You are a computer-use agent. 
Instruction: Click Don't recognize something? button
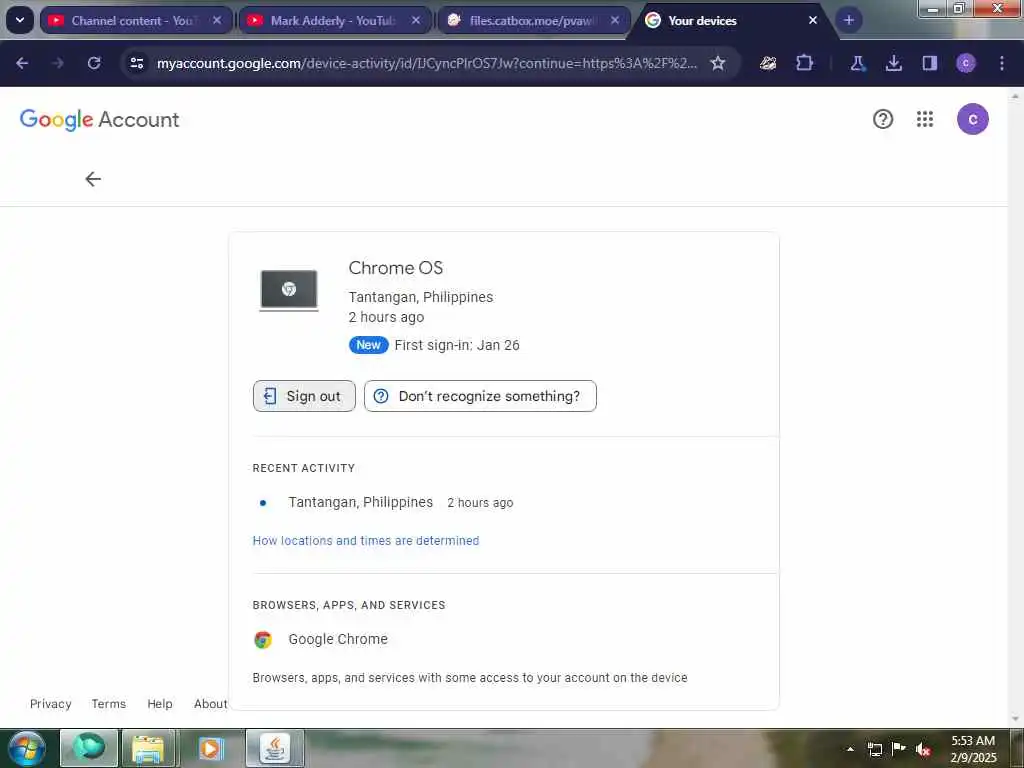coord(480,396)
